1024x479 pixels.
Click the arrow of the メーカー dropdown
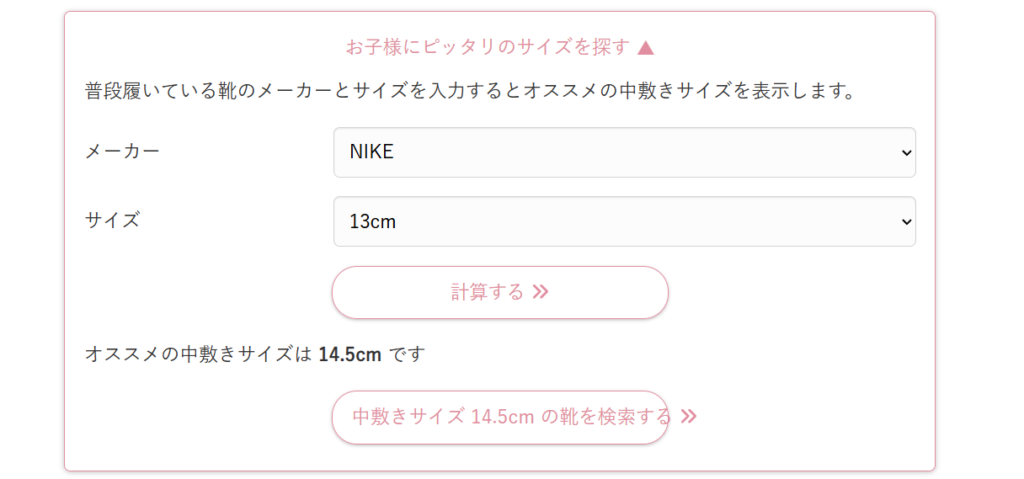pos(906,153)
